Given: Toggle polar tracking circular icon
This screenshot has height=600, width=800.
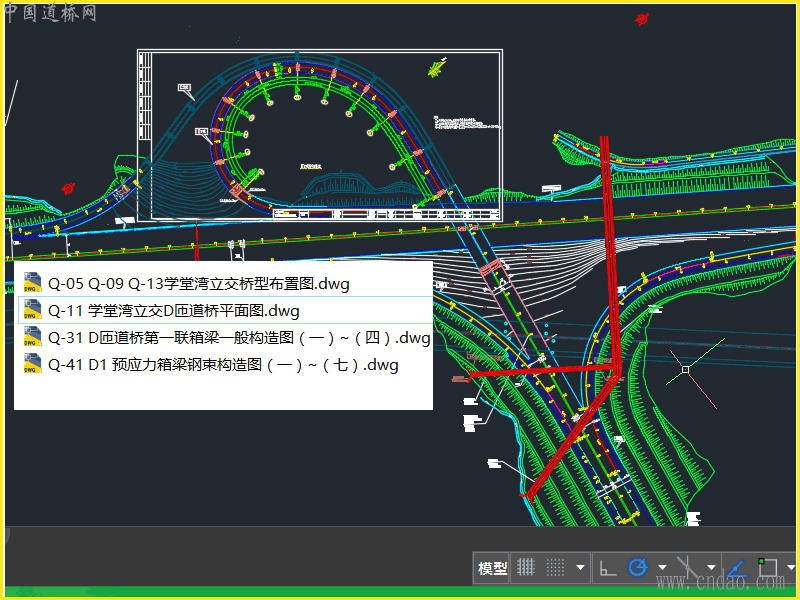Looking at the screenshot, I should (638, 567).
